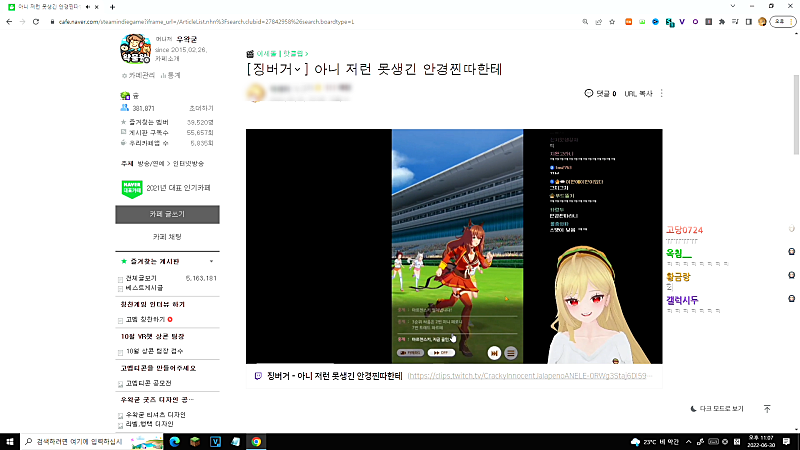Jump to comments via 댓글 0

pos(601,93)
